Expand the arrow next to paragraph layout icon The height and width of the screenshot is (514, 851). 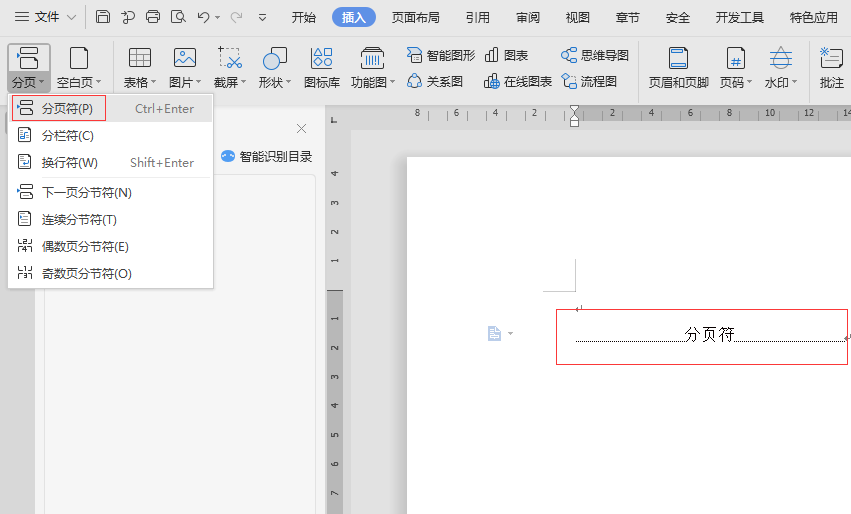click(510, 333)
